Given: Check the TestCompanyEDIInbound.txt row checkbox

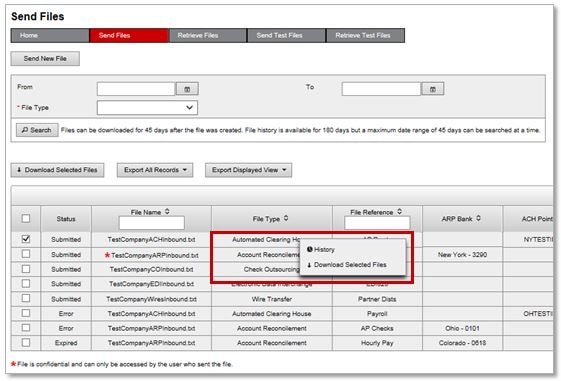Looking at the screenshot, I should pos(26,284).
